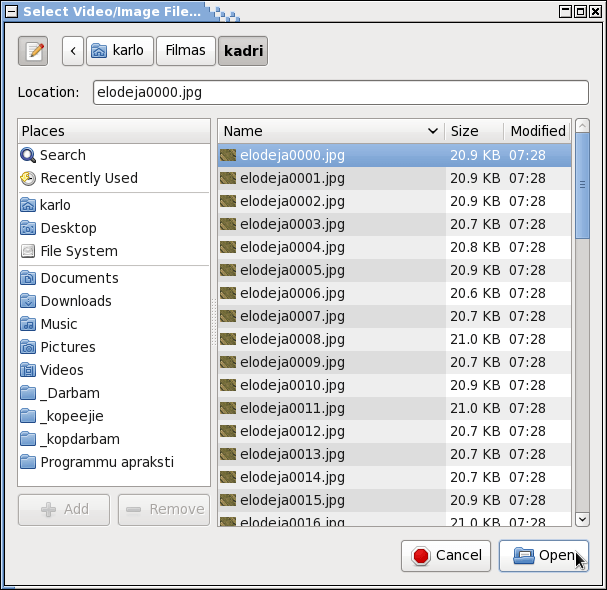Image resolution: width=607 pixels, height=590 pixels.
Task: Sort files by the Name column
Action: pyautogui.click(x=331, y=131)
